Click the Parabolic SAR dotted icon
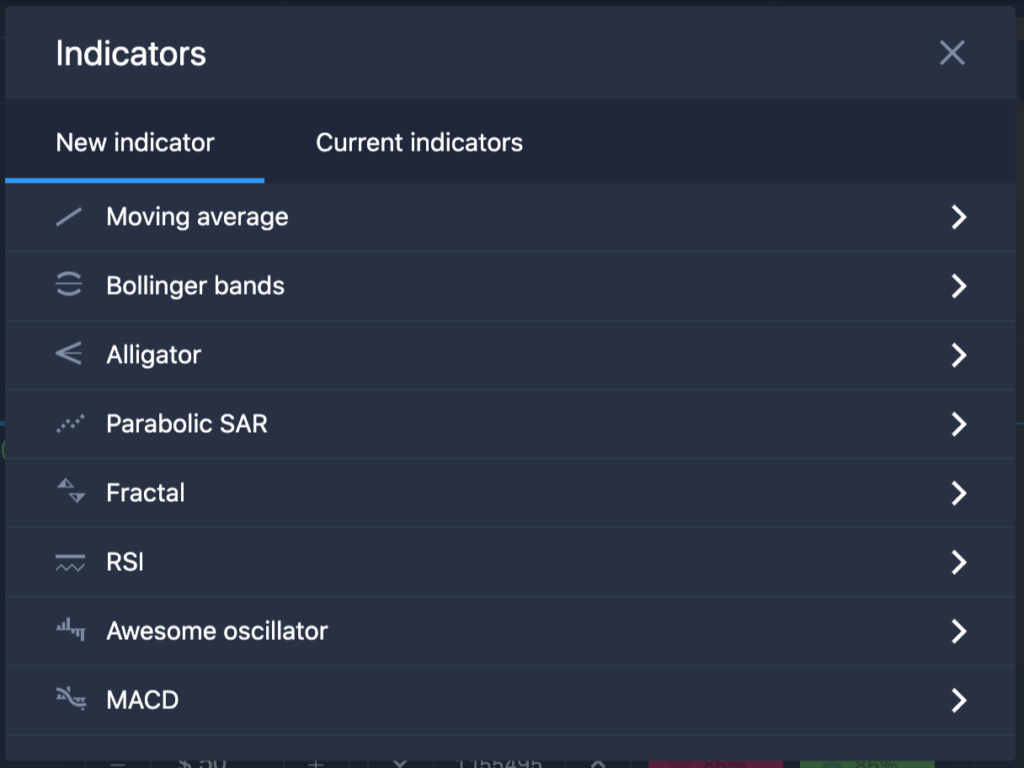 (70, 424)
